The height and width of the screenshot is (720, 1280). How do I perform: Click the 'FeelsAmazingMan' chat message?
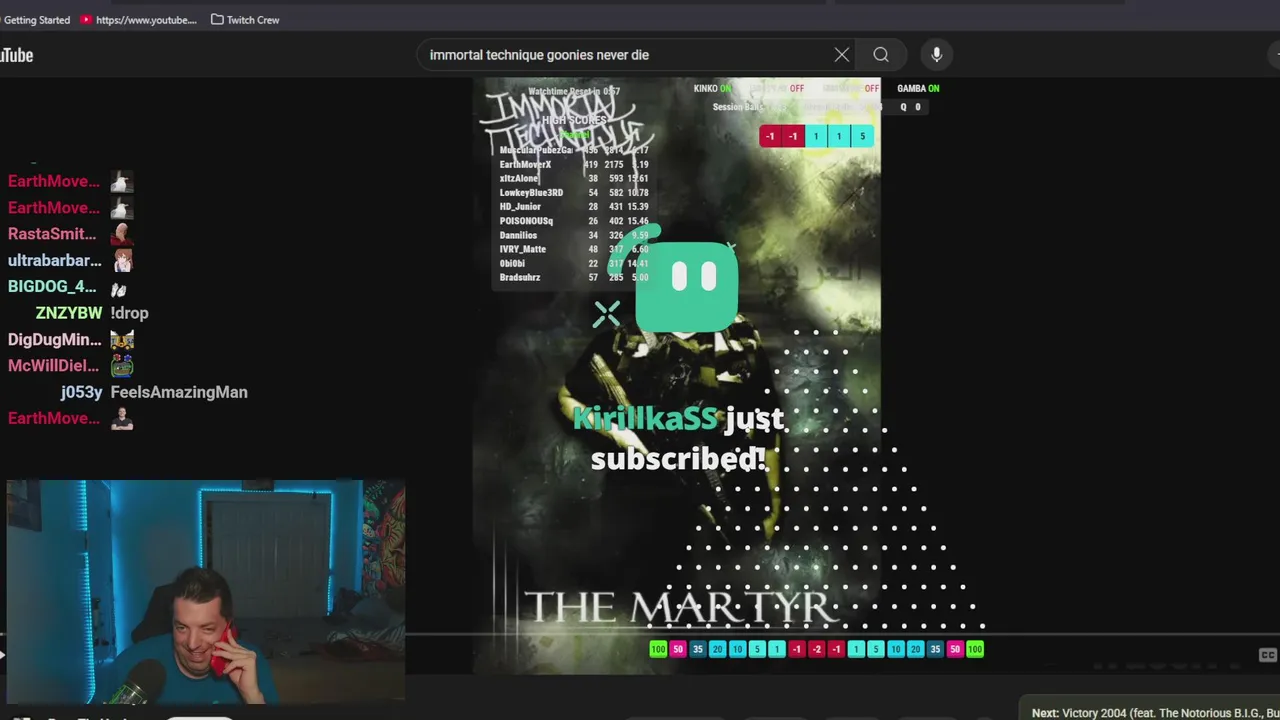[x=179, y=393]
